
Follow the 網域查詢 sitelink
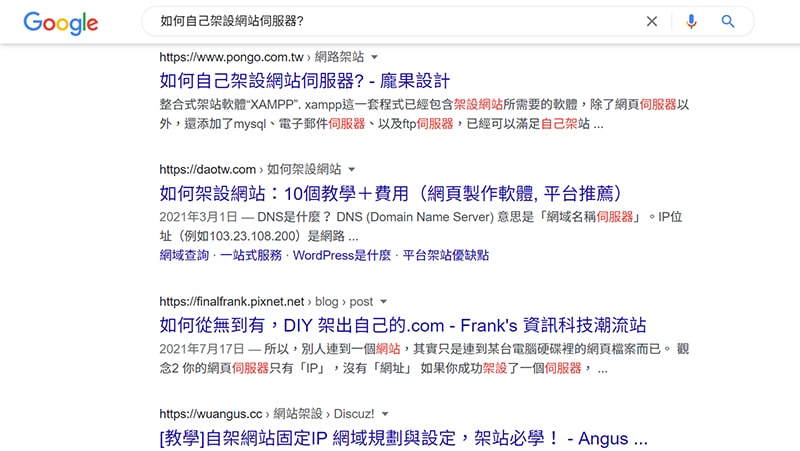tap(184, 256)
